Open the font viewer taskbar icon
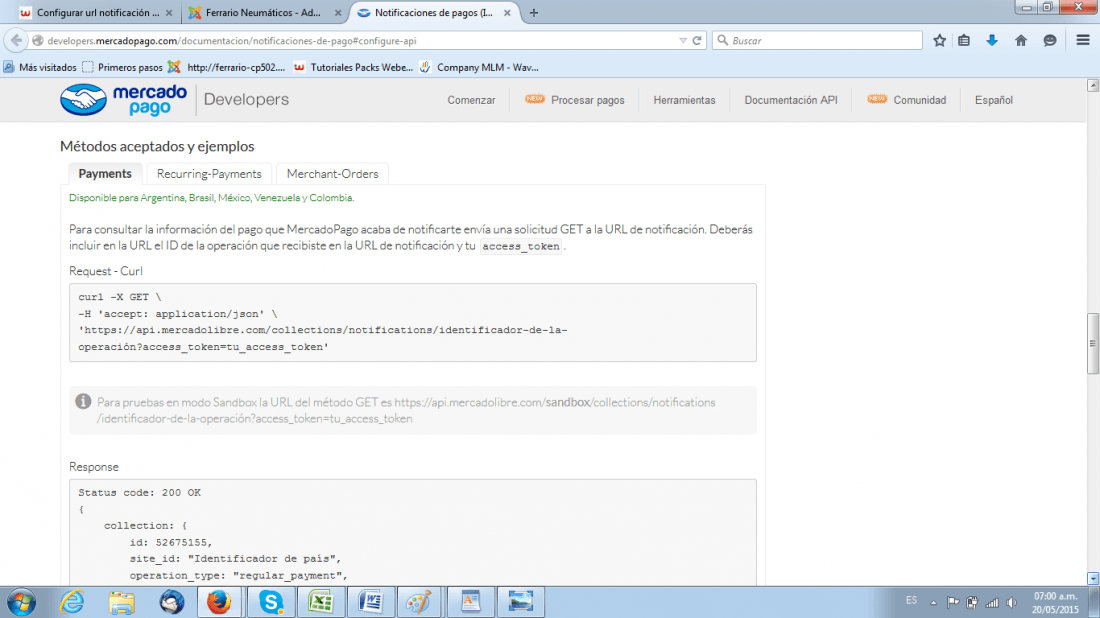This screenshot has height=618, width=1100. pos(470,602)
